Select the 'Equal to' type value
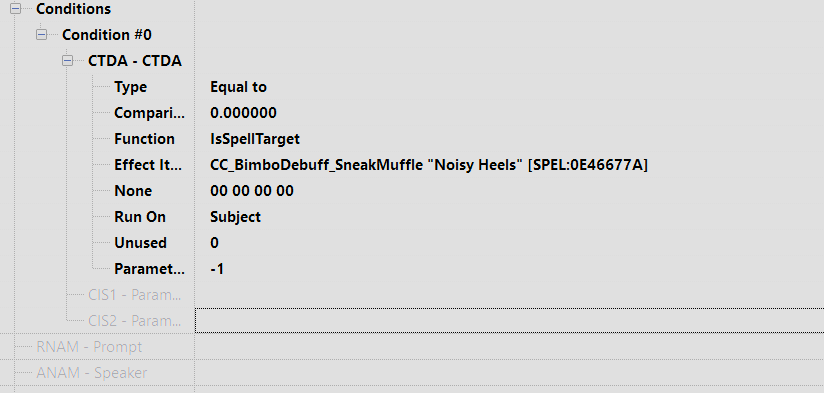The image size is (824, 393). [239, 87]
